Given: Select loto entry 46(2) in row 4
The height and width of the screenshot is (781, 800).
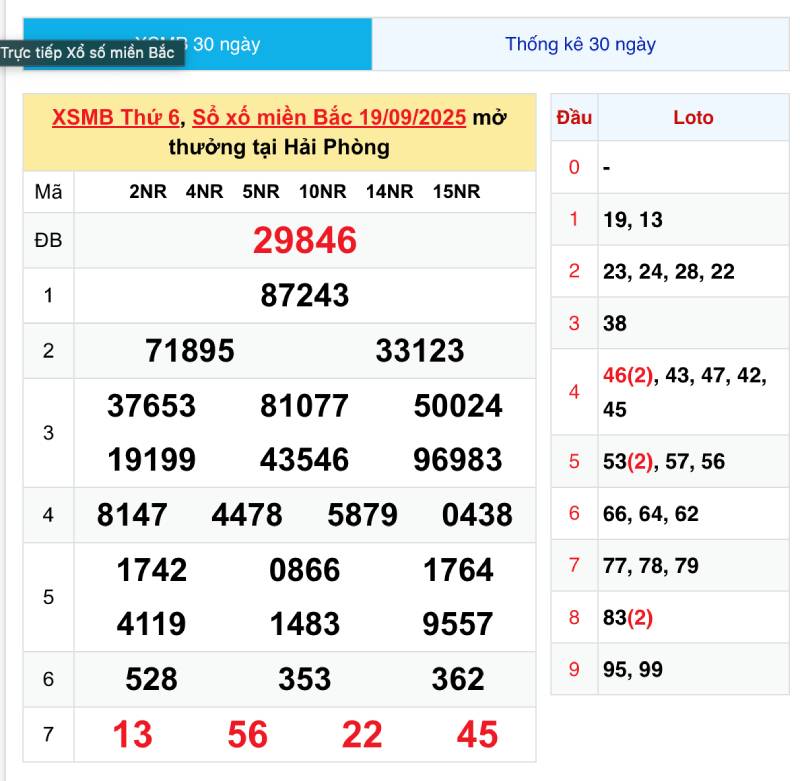Looking at the screenshot, I should click(628, 376).
